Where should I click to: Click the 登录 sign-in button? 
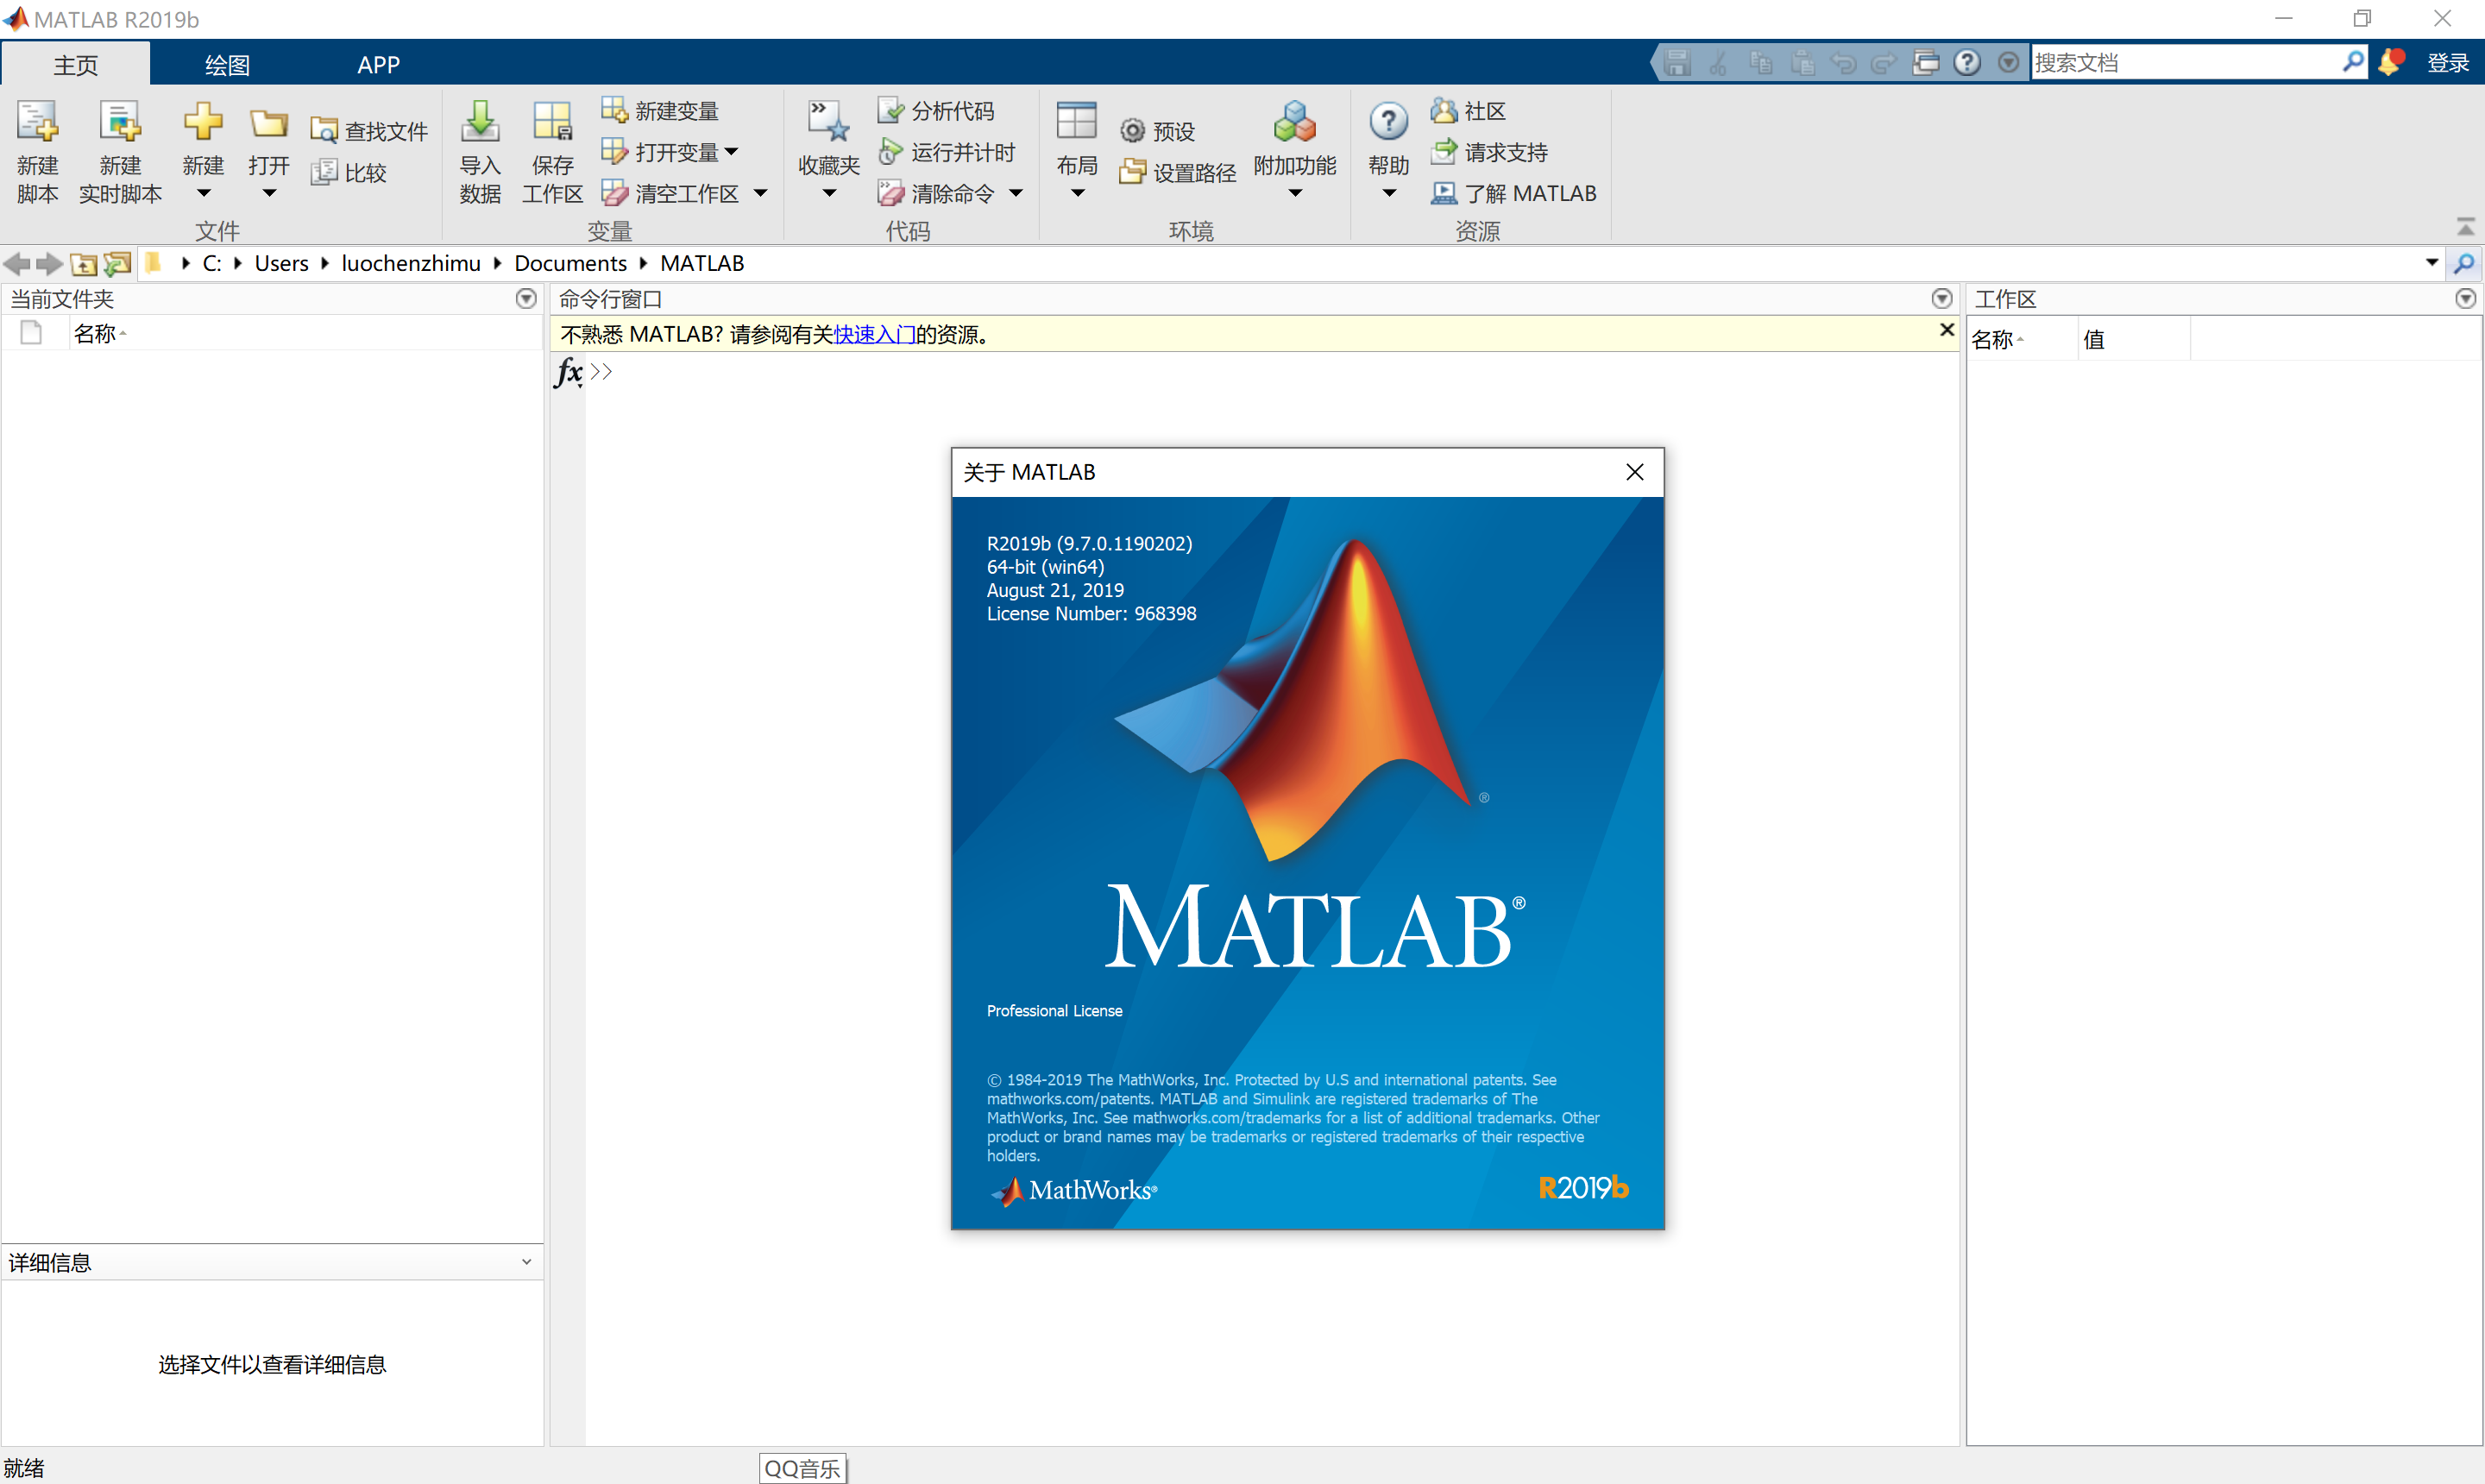click(2449, 61)
